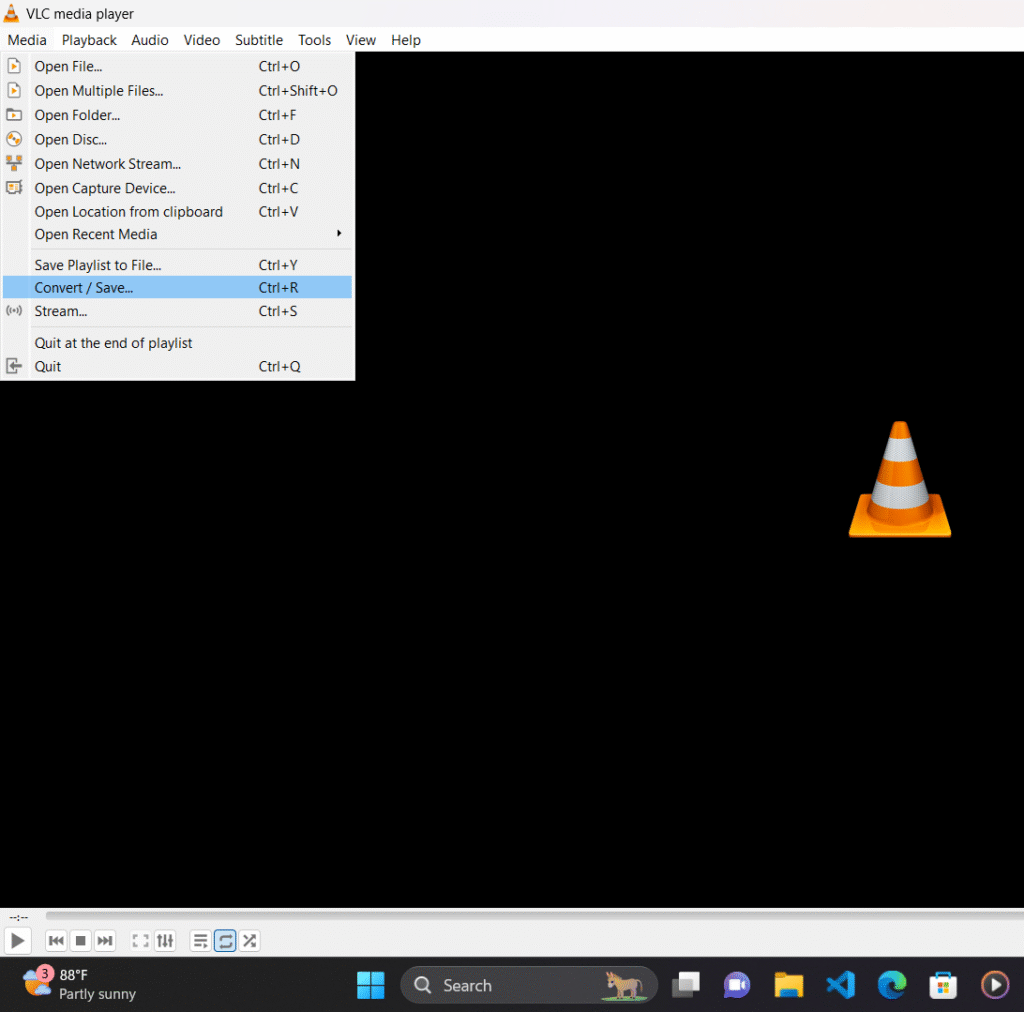Screen dimensions: 1024x1012
Task: Open Microsoft Edge from taskbar
Action: coord(891,985)
